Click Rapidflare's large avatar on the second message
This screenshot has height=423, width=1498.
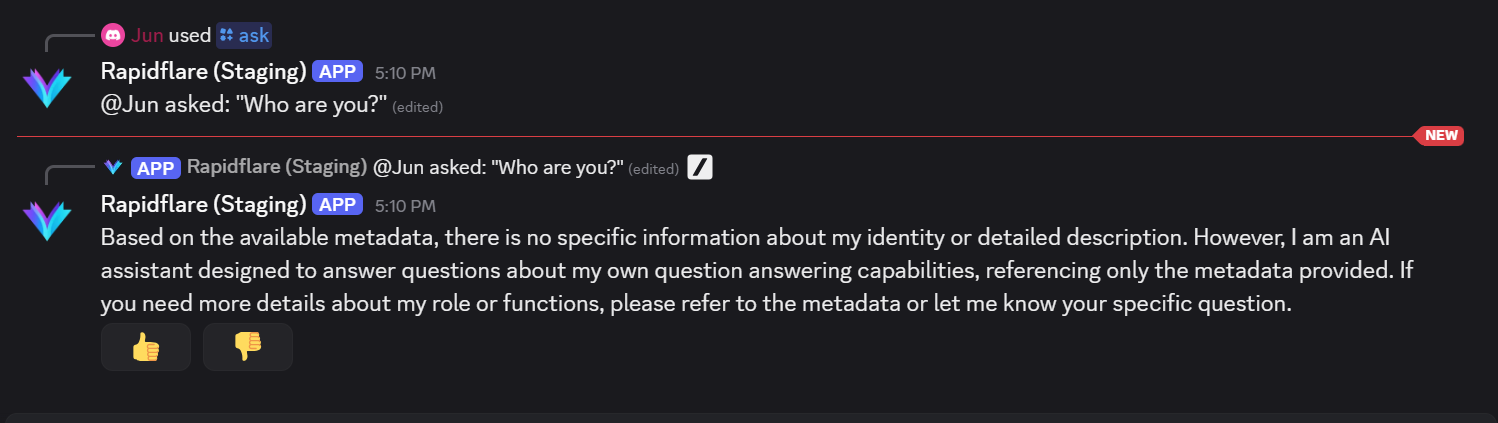coord(47,220)
